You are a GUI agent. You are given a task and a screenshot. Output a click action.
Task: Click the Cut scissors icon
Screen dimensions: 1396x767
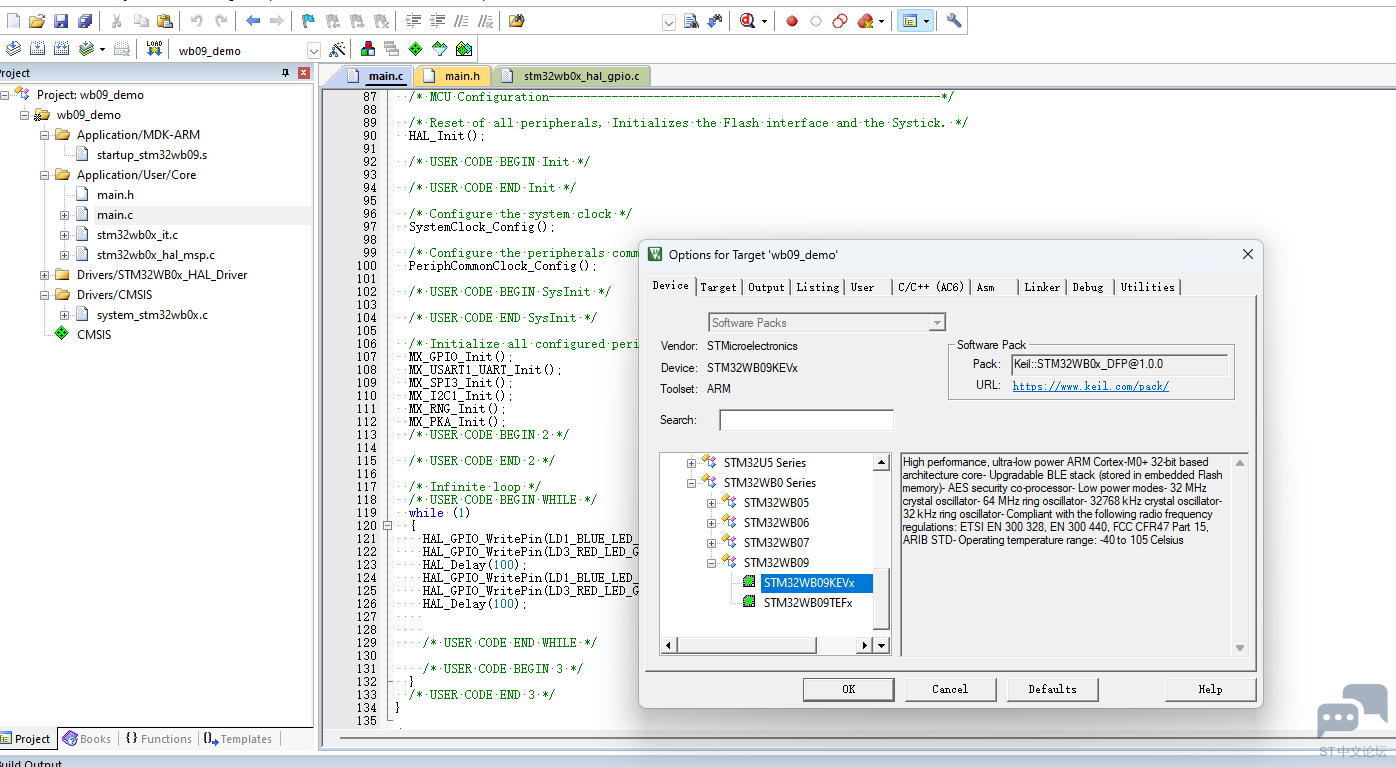point(117,21)
